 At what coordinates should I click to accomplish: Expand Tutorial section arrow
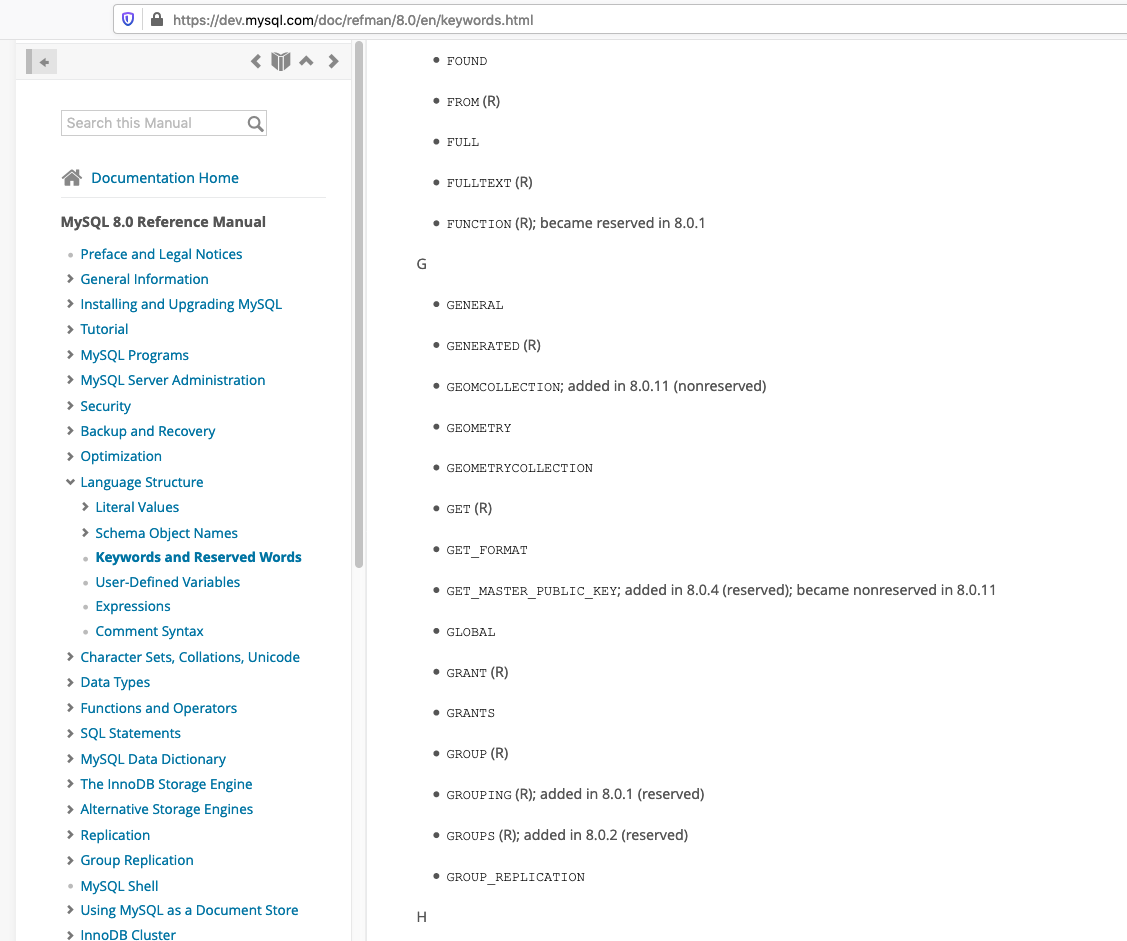[70, 329]
